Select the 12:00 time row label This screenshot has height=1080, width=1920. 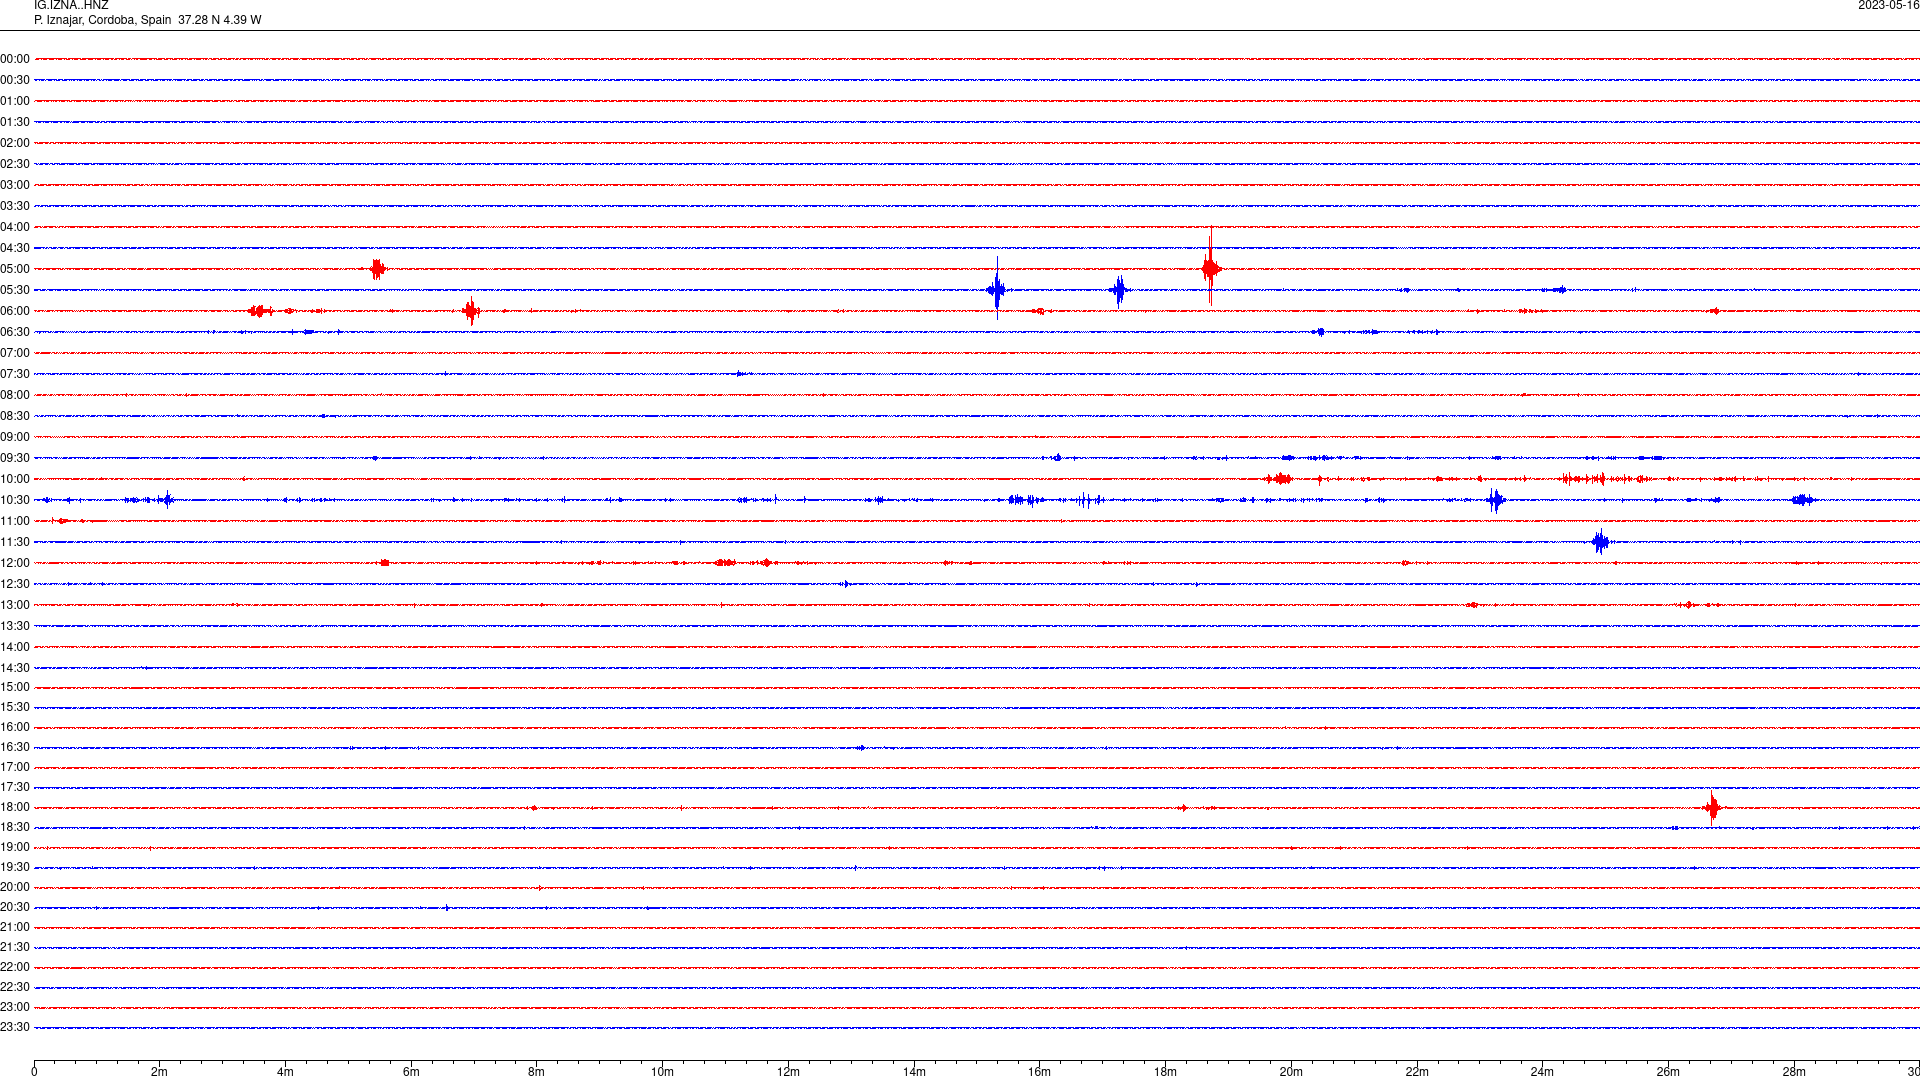pyautogui.click(x=15, y=563)
